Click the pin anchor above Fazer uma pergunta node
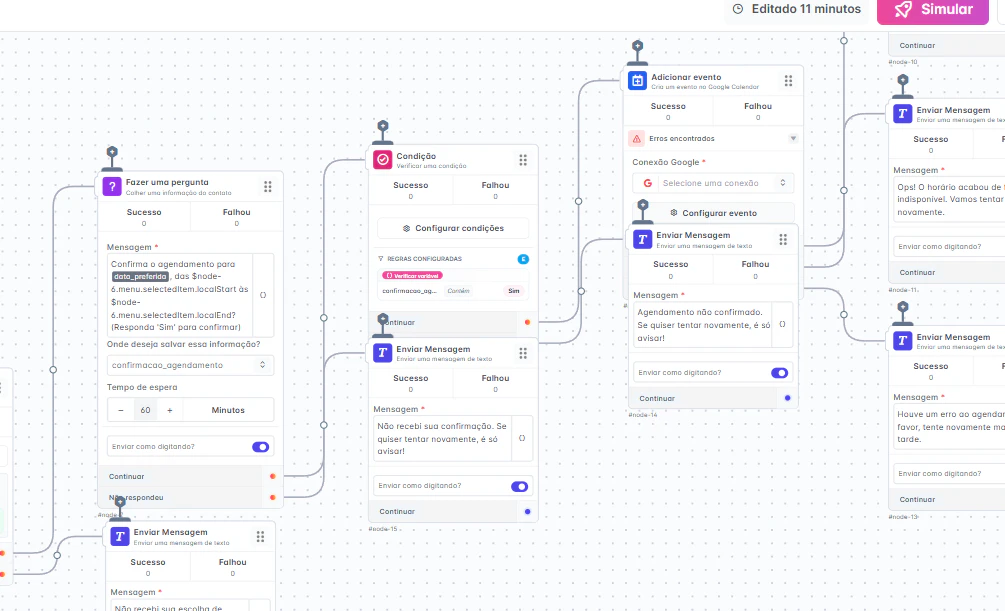 pos(112,153)
